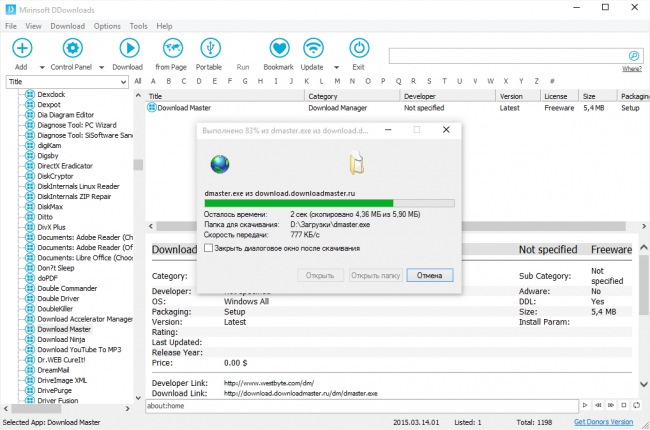The image size is (650, 430).
Task: Click the Bookmark heart icon
Action: coord(279,48)
